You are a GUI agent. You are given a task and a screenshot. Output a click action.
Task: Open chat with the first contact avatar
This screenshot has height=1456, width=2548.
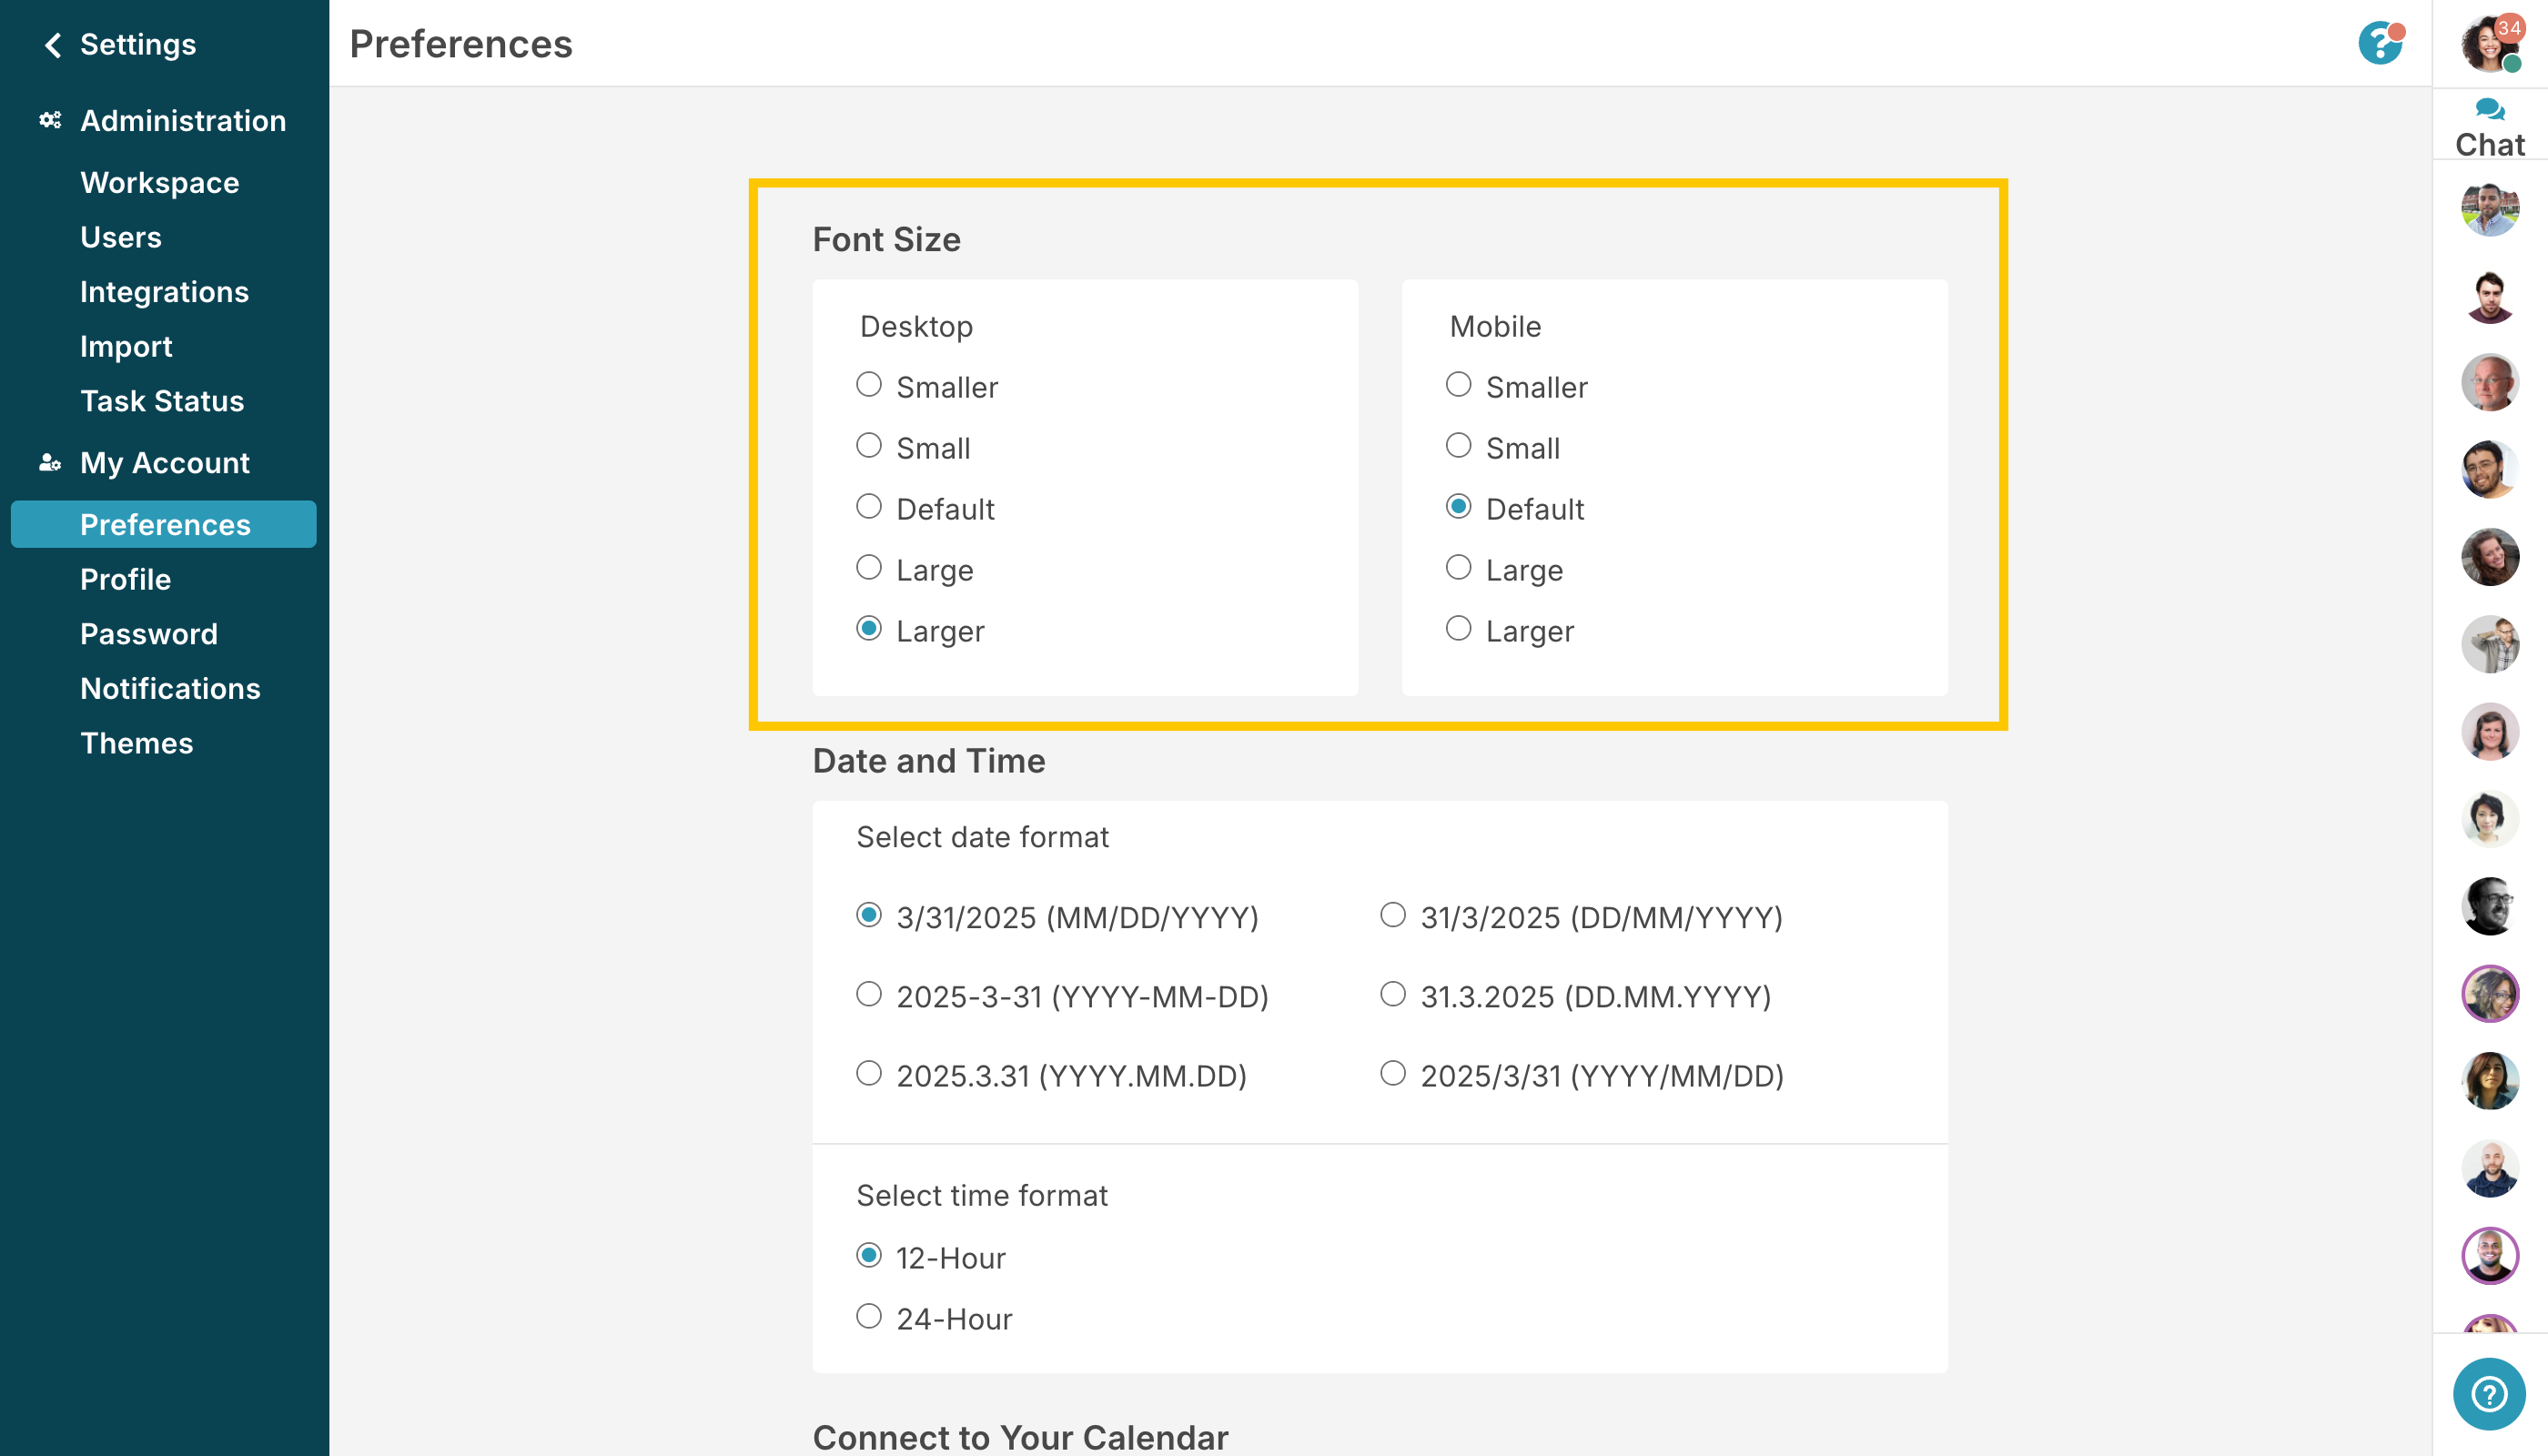pyautogui.click(x=2489, y=209)
